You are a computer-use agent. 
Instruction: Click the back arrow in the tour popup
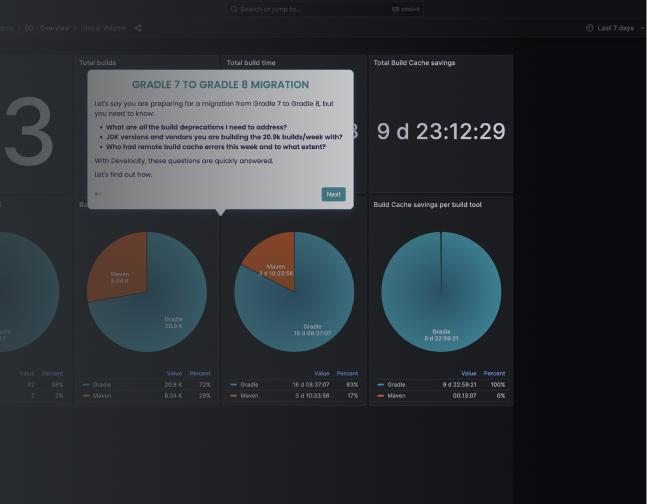[x=98, y=194]
